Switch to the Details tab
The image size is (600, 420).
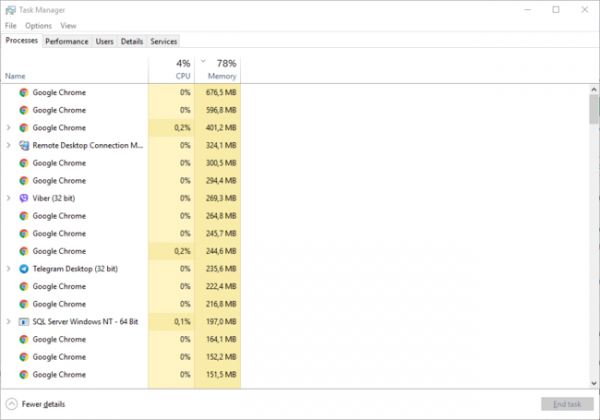(132, 41)
